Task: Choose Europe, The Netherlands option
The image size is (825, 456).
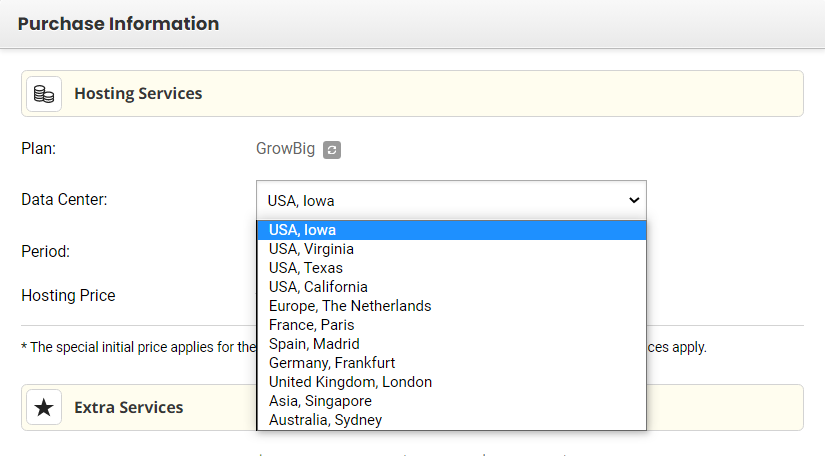Action: click(x=451, y=306)
